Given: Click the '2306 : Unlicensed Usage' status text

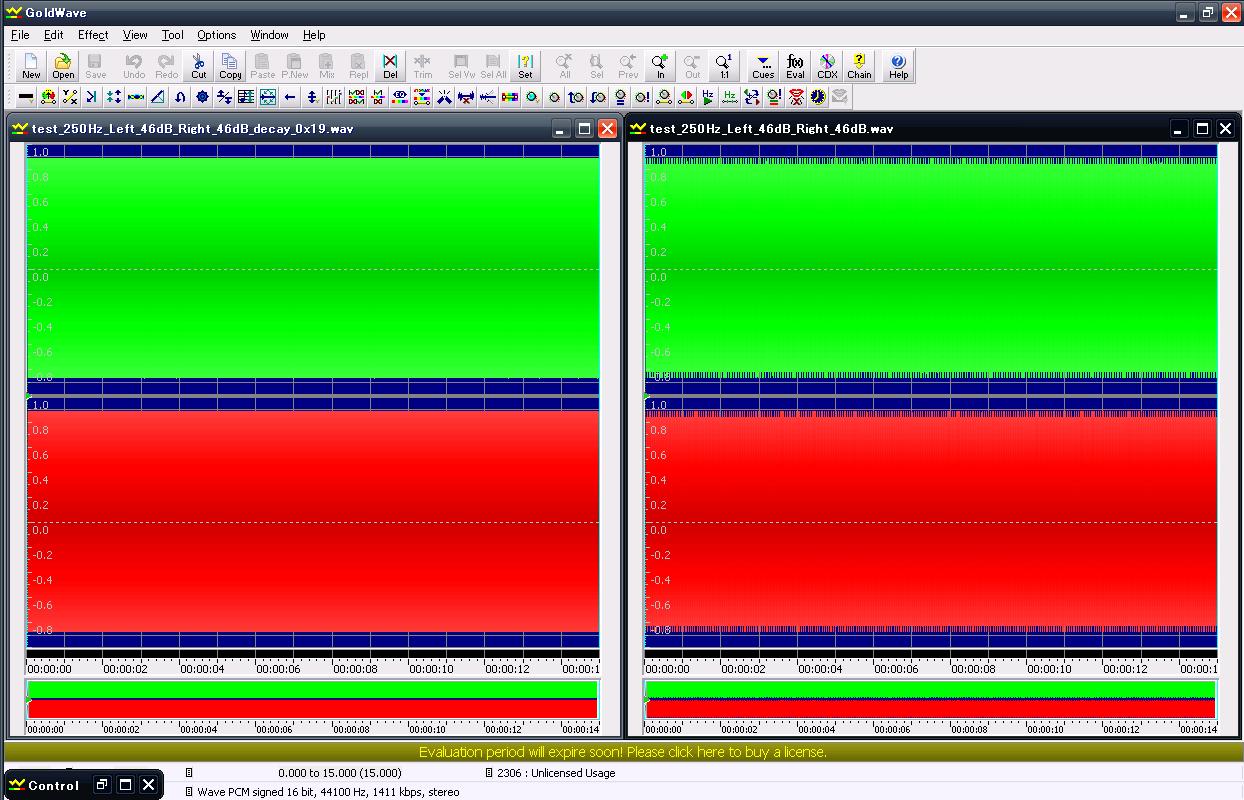Looking at the screenshot, I should pos(556,773).
